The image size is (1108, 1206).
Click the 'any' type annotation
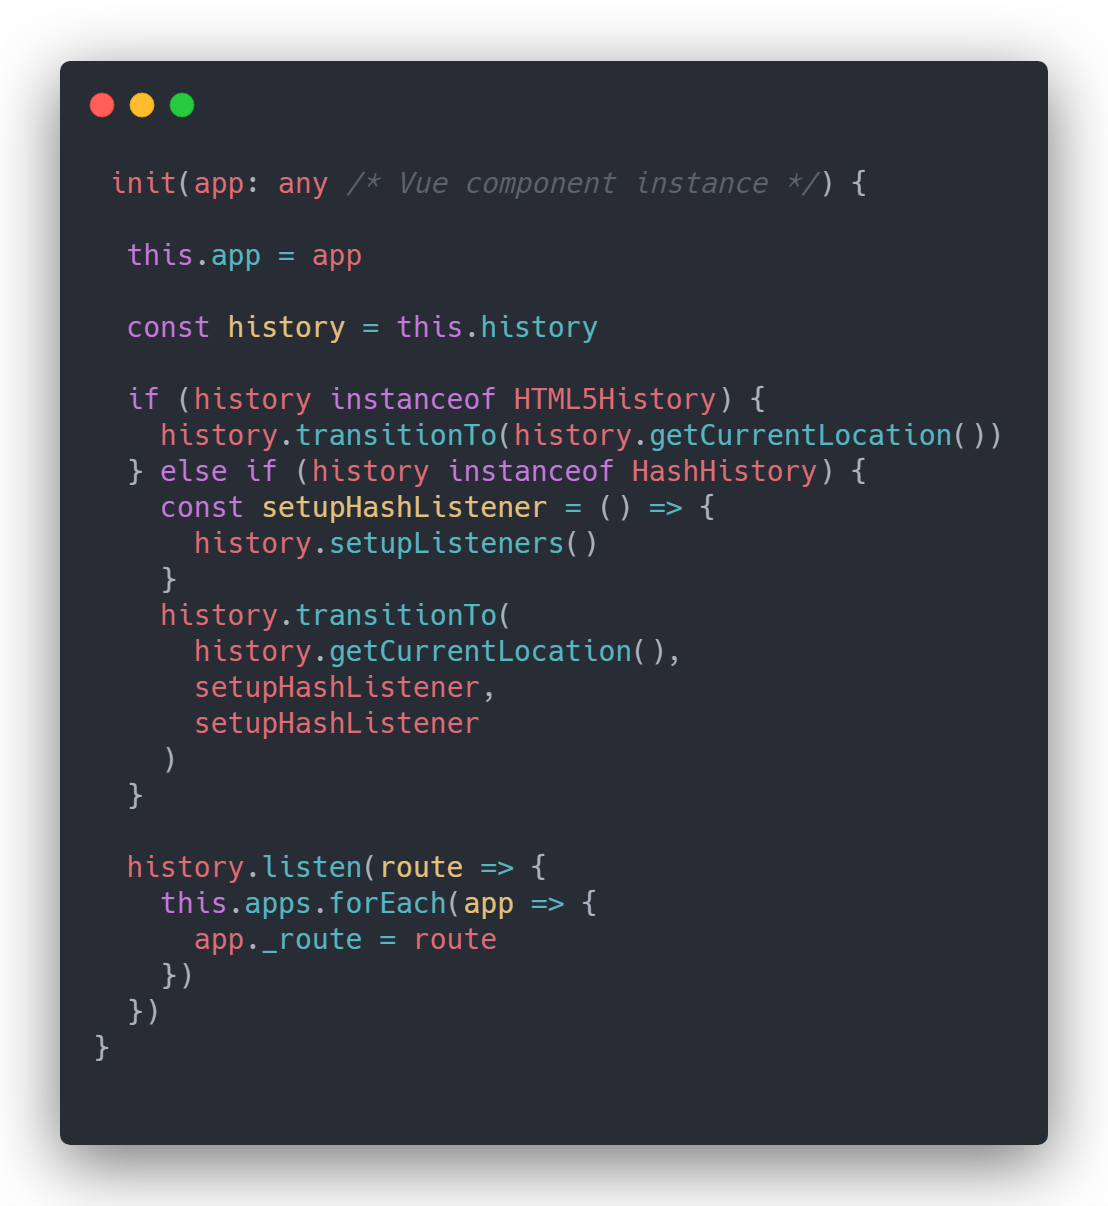tap(303, 184)
